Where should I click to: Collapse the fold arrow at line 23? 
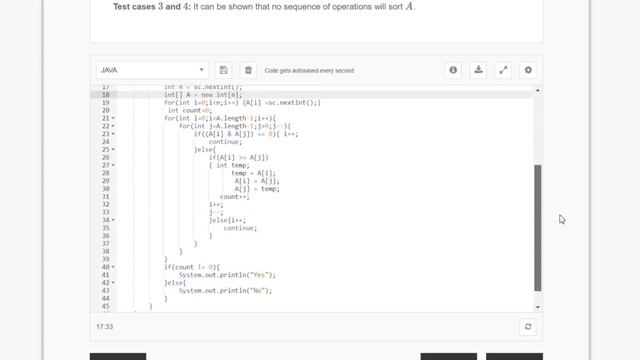[113, 134]
